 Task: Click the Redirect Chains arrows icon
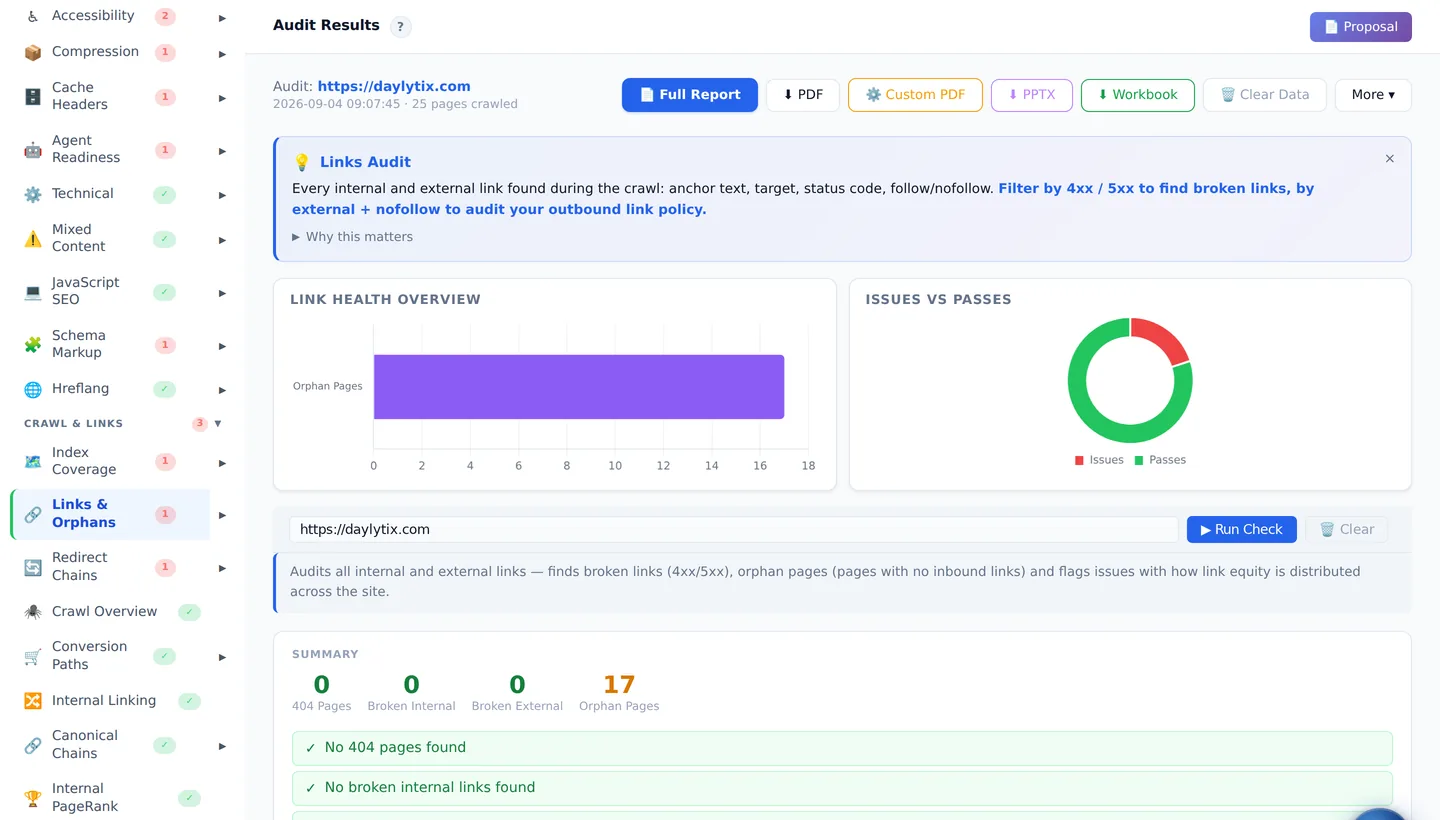tap(33, 567)
